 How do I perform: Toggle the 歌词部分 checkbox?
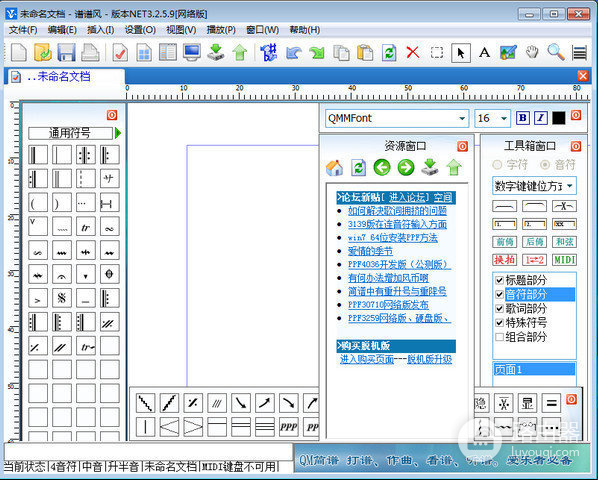pyautogui.click(x=499, y=308)
